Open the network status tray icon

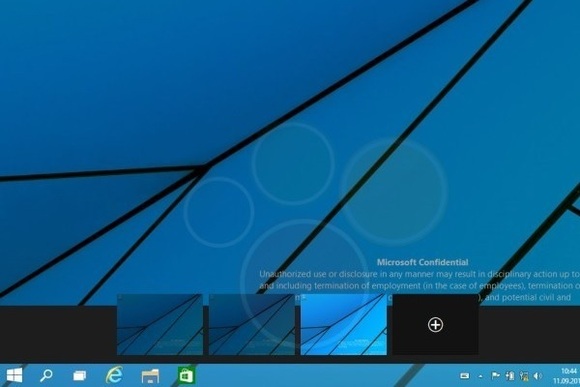coord(524,376)
